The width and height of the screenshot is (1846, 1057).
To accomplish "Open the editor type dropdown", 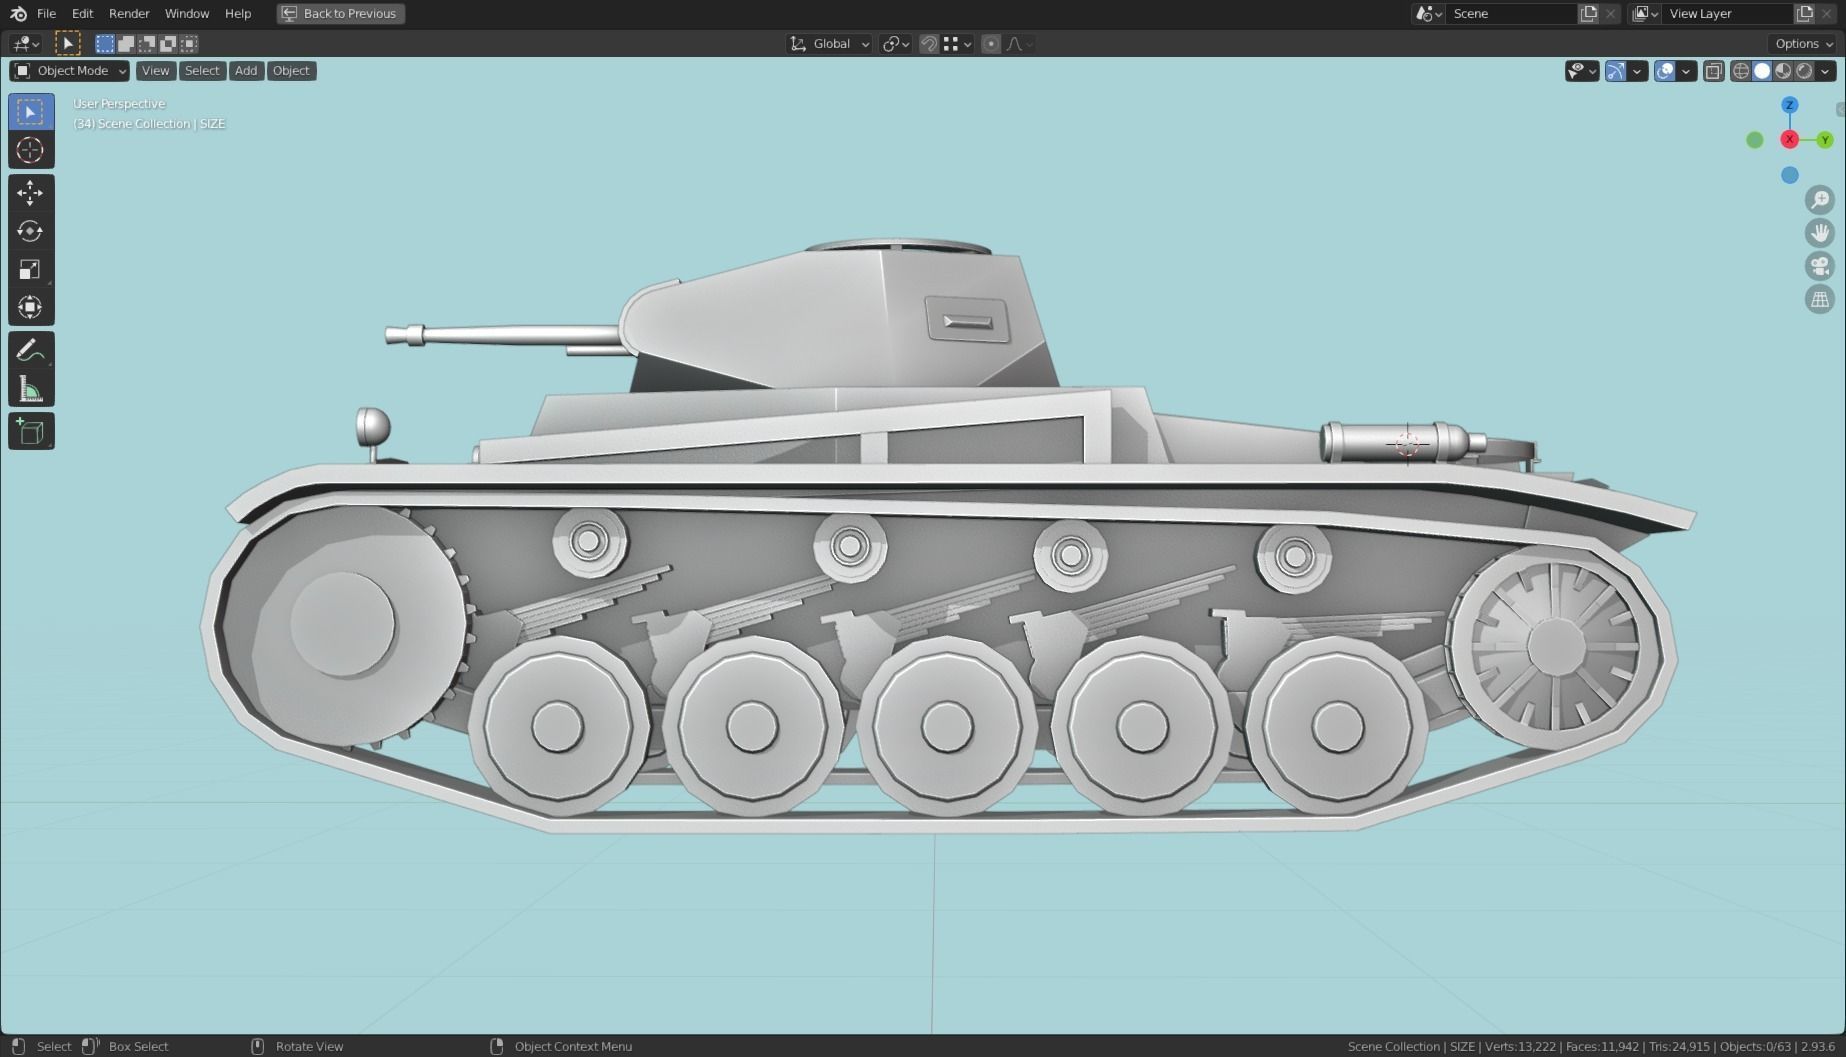I will pyautogui.click(x=26, y=43).
